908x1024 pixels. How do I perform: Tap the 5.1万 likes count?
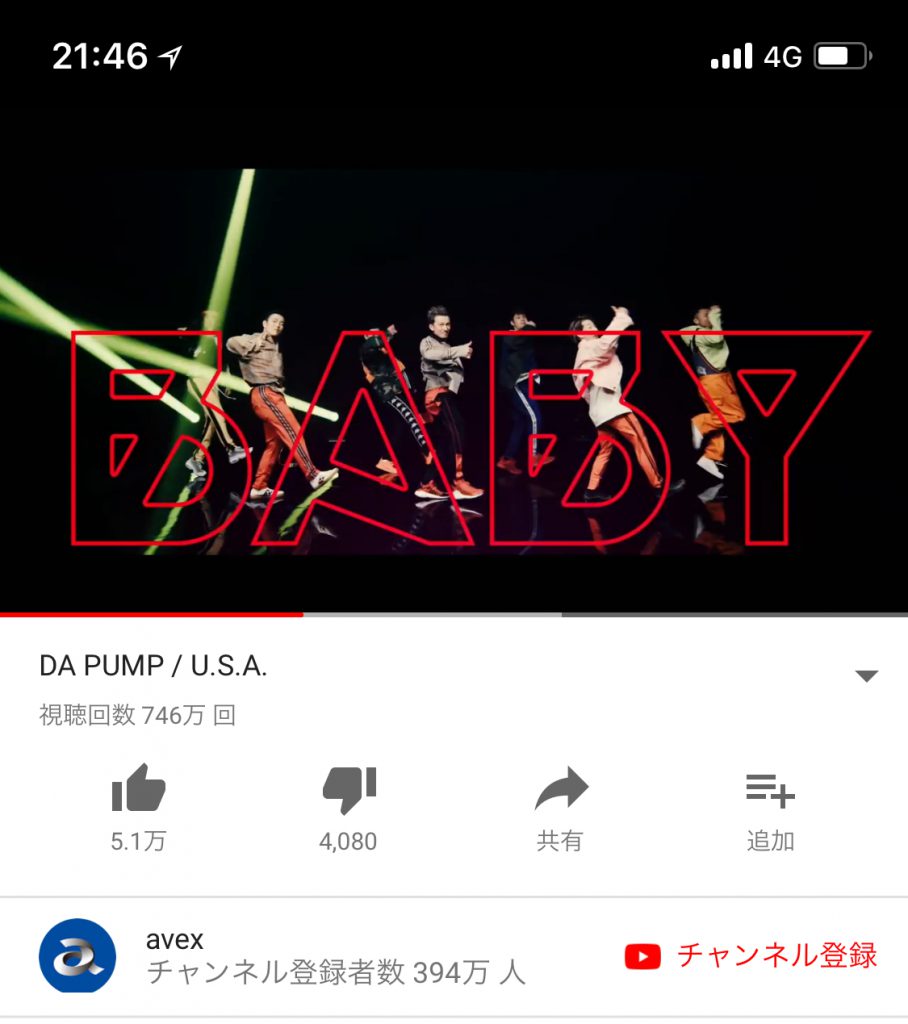(x=138, y=841)
